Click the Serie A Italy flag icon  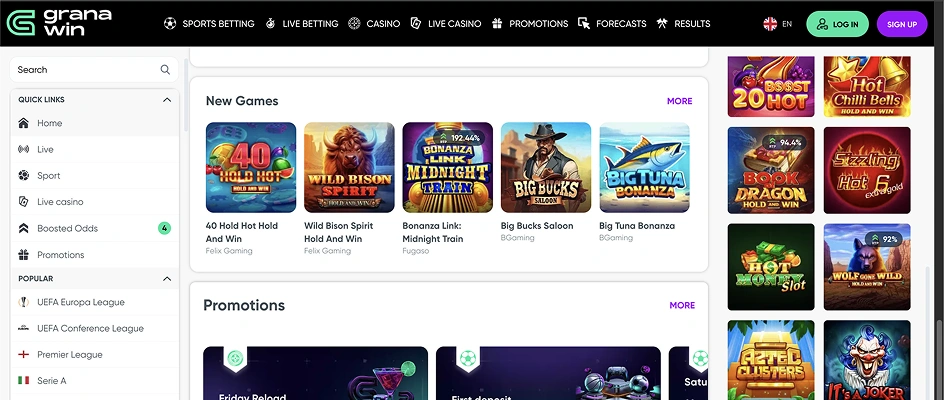[23, 381]
